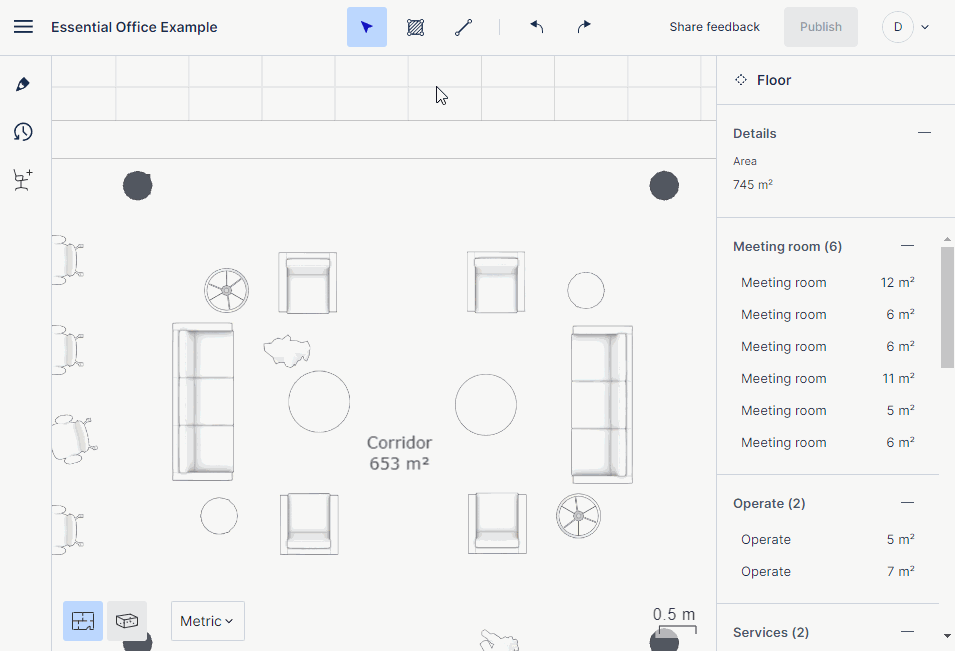Collapse the Details section
Image resolution: width=955 pixels, height=651 pixels.
coord(922,133)
